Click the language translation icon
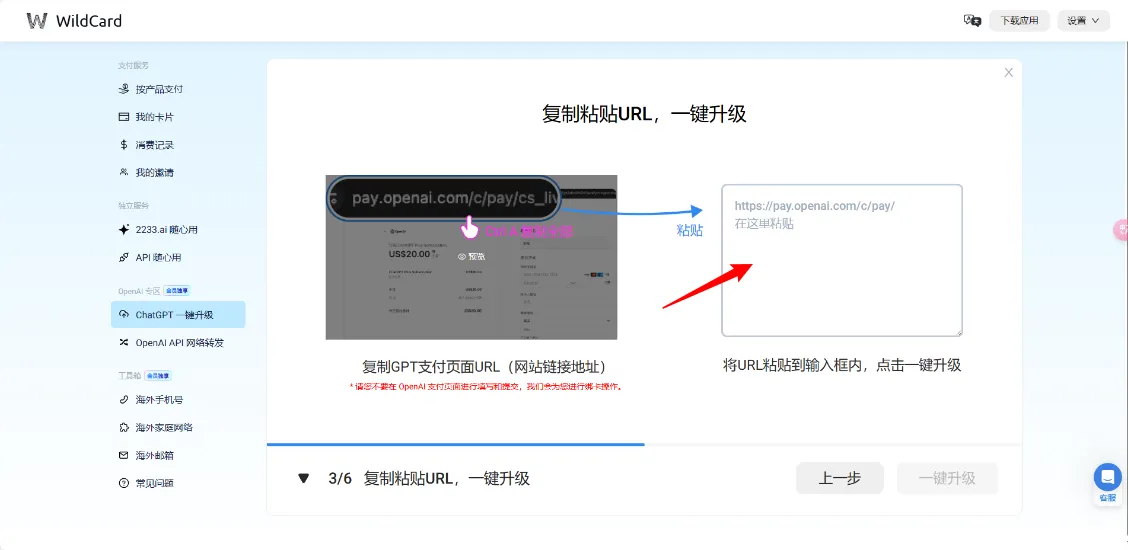The width and height of the screenshot is (1128, 550). click(971, 20)
